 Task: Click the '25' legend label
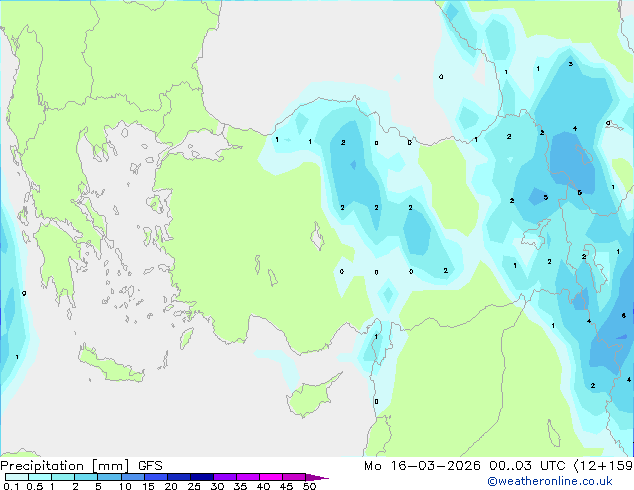(x=194, y=486)
